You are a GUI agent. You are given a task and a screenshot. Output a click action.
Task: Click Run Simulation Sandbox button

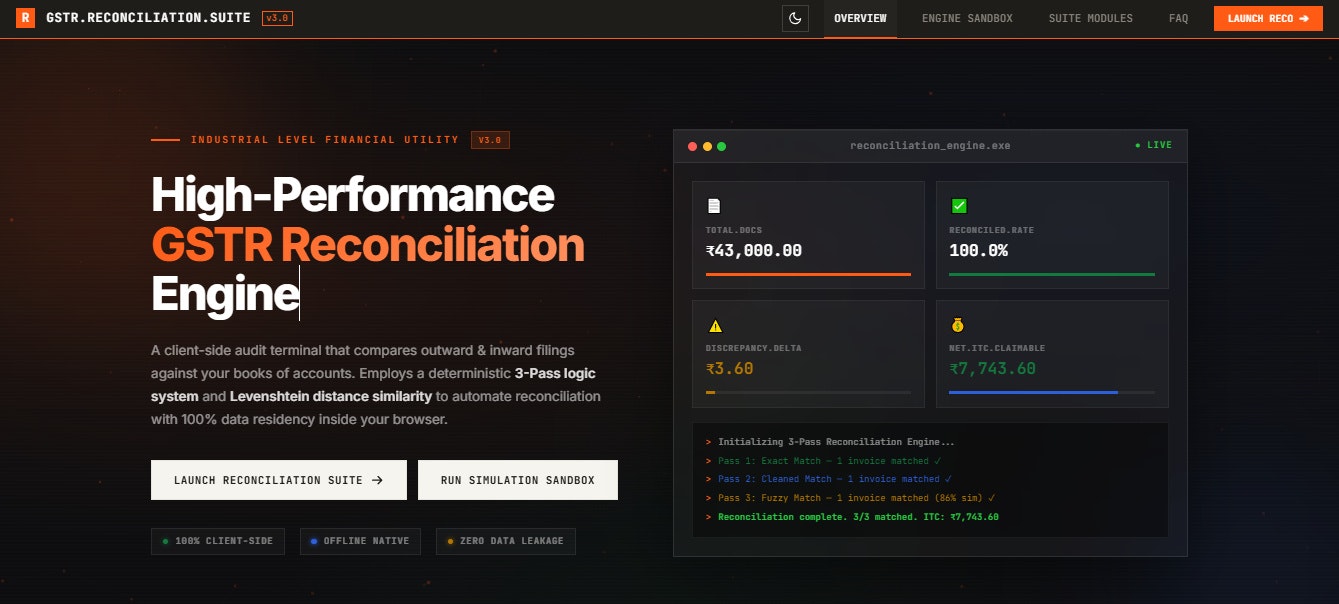tap(518, 480)
